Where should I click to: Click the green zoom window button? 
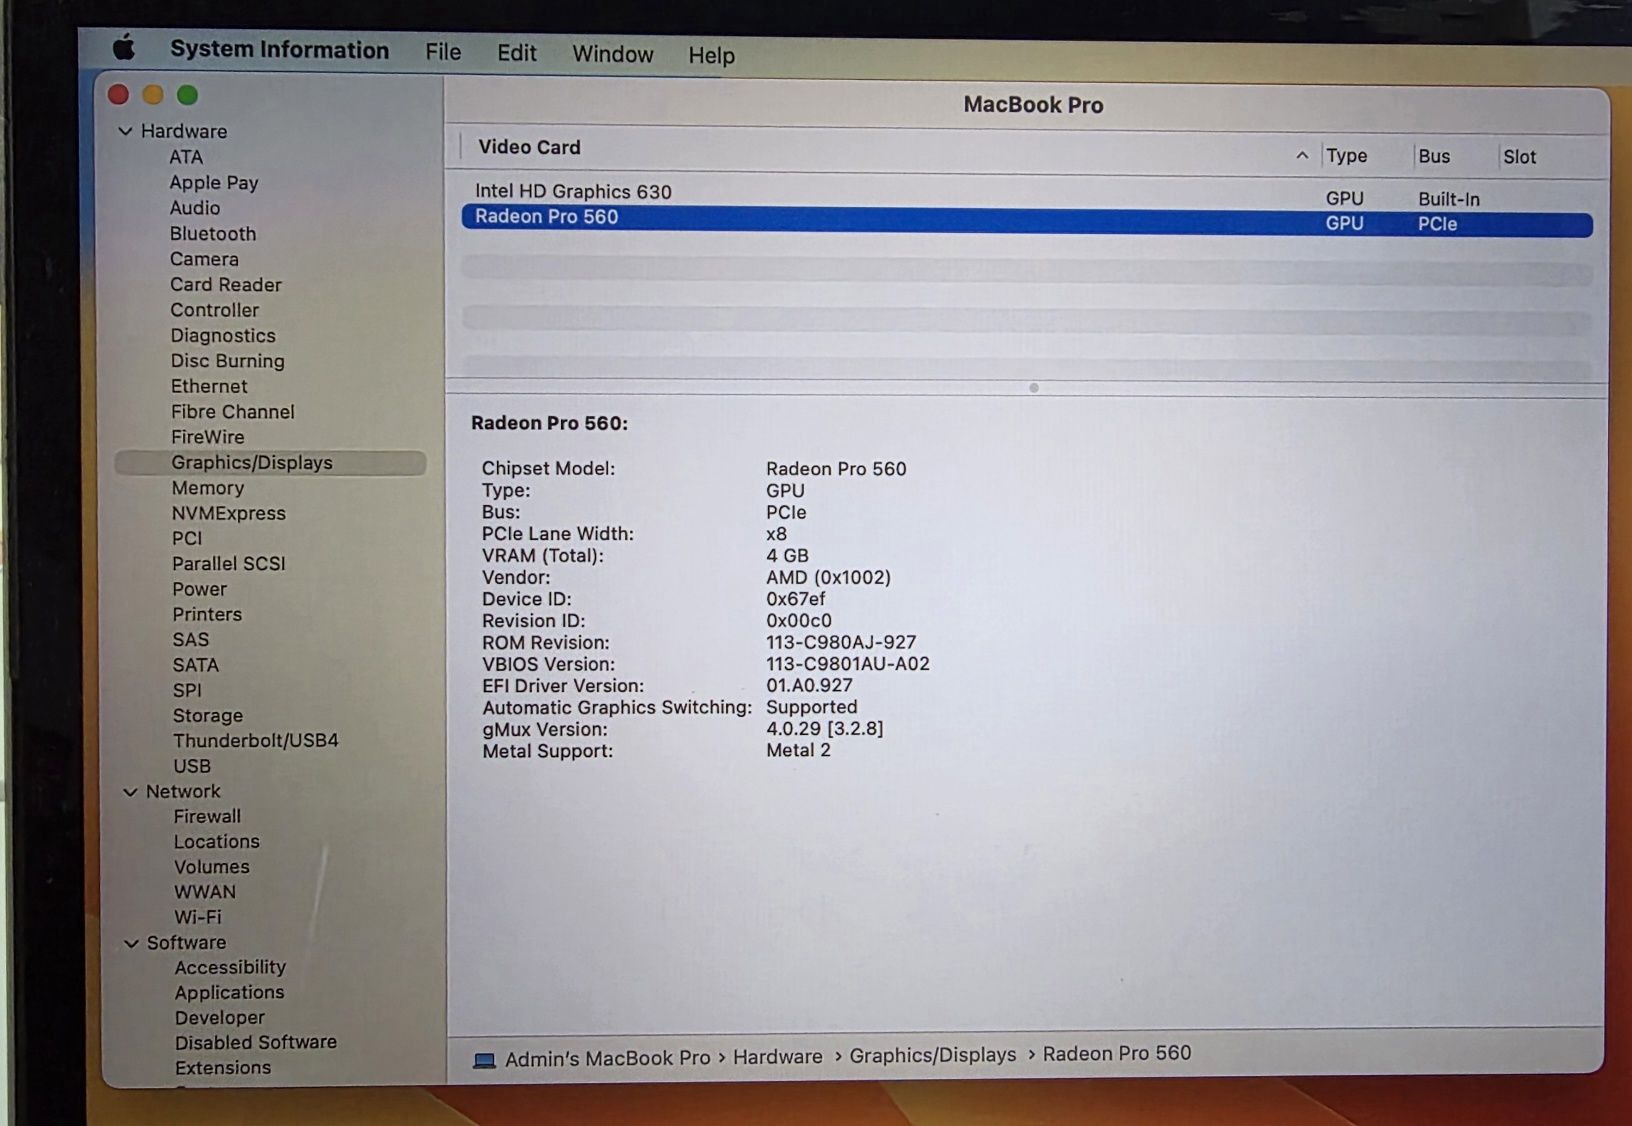click(187, 95)
